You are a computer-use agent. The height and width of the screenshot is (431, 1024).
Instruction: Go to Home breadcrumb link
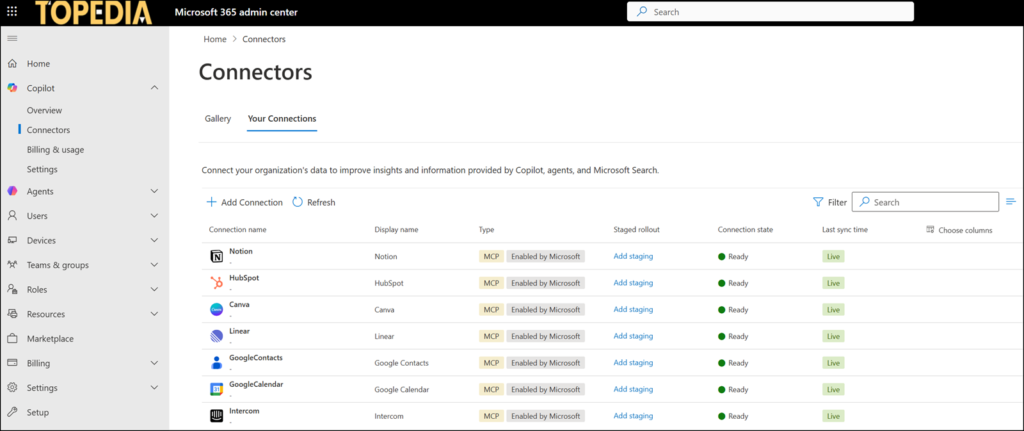tap(215, 39)
